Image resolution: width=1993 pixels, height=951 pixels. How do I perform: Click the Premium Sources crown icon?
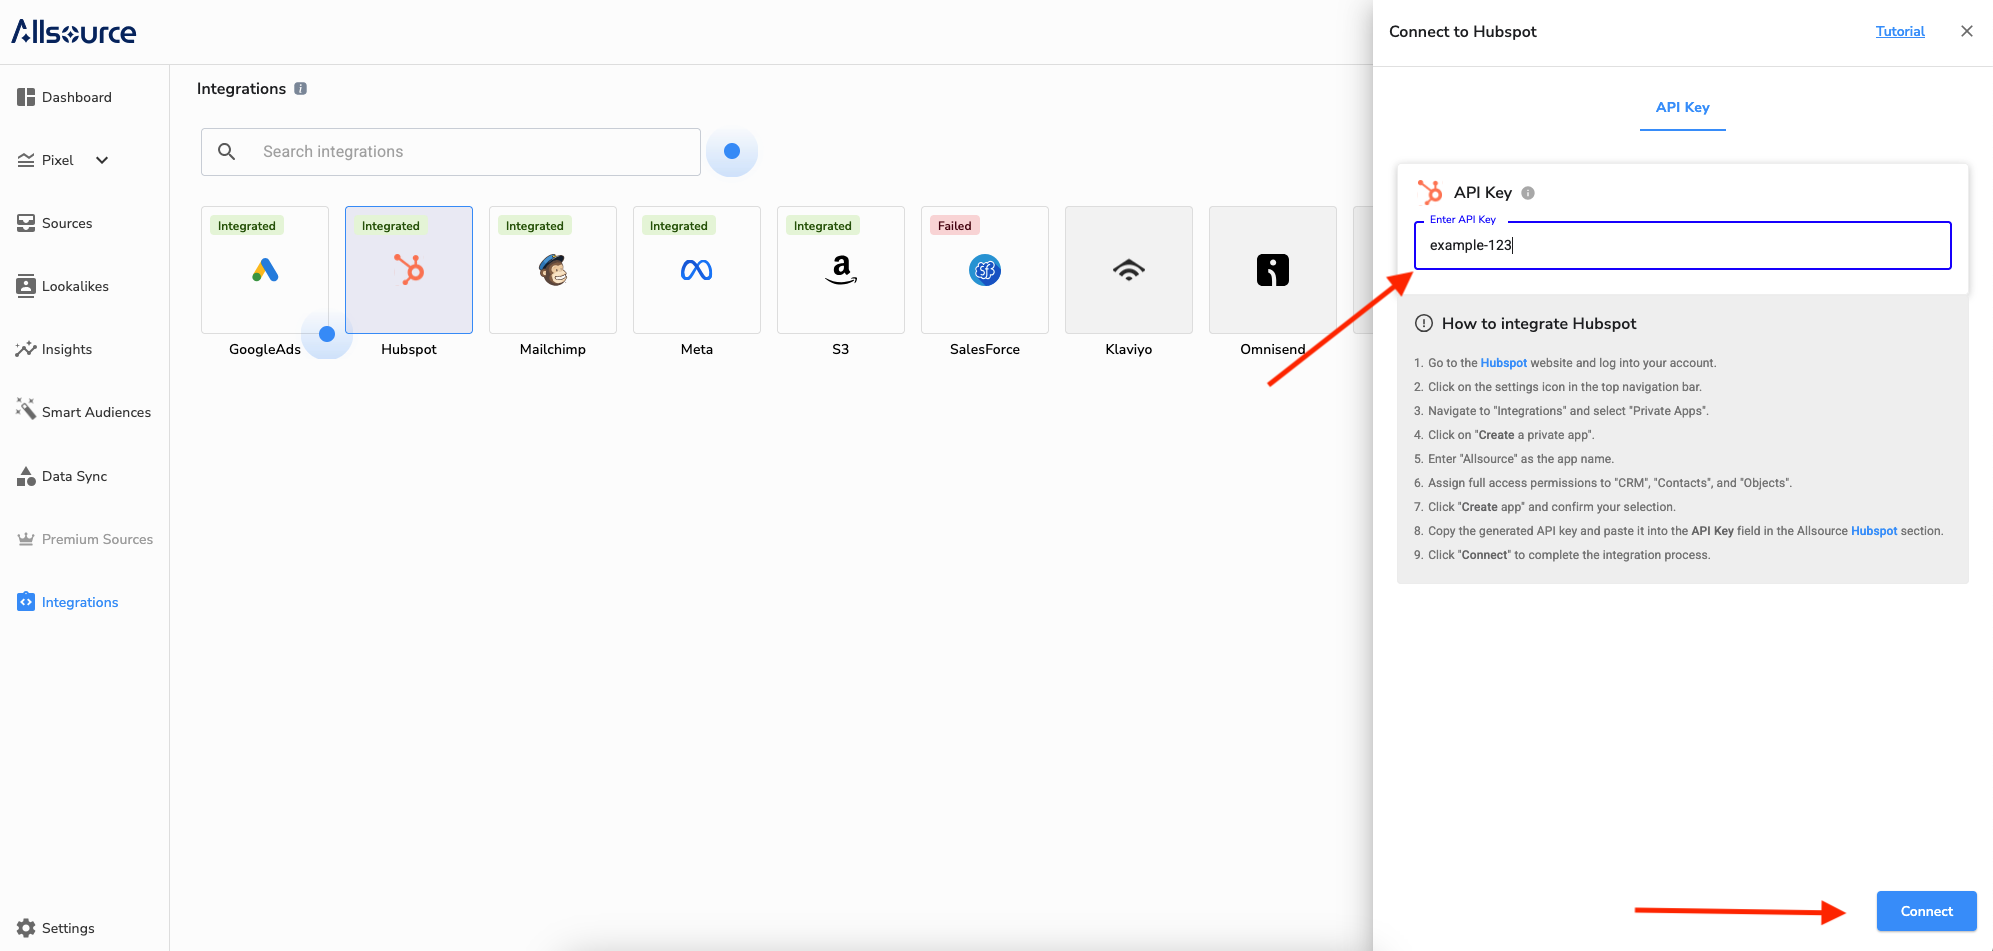26,539
